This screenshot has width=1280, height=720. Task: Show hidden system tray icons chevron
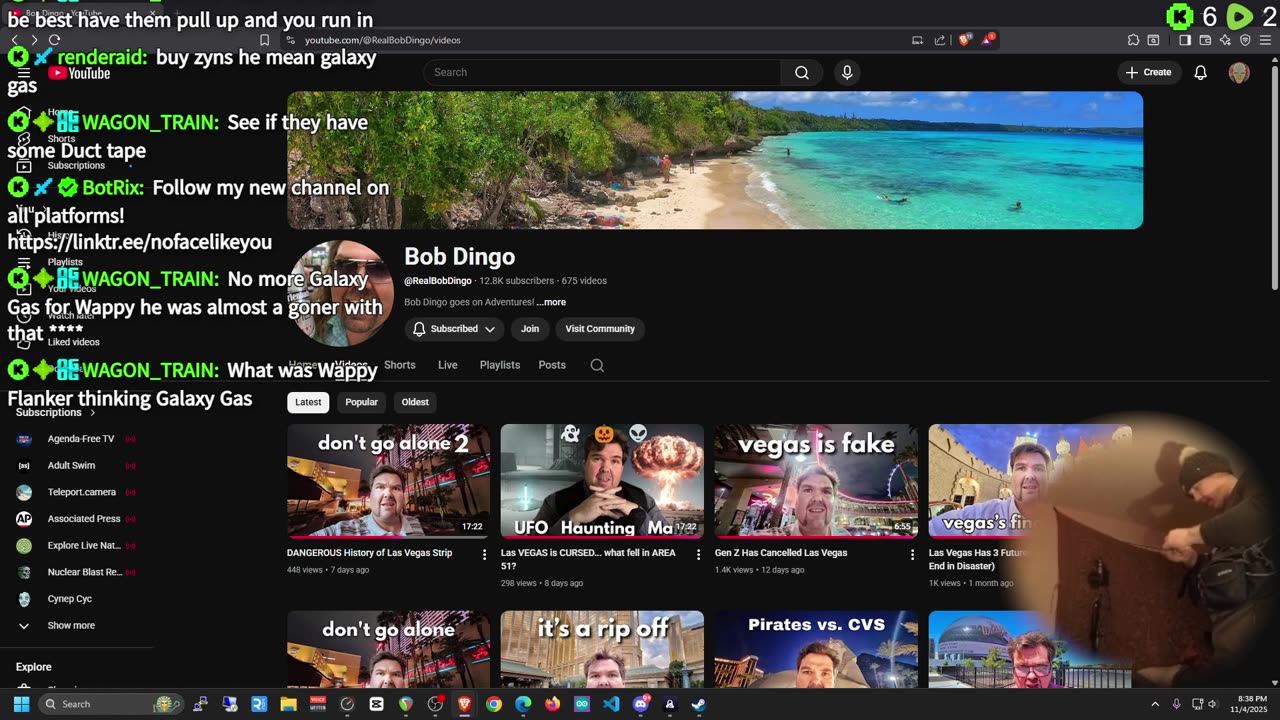click(1154, 704)
